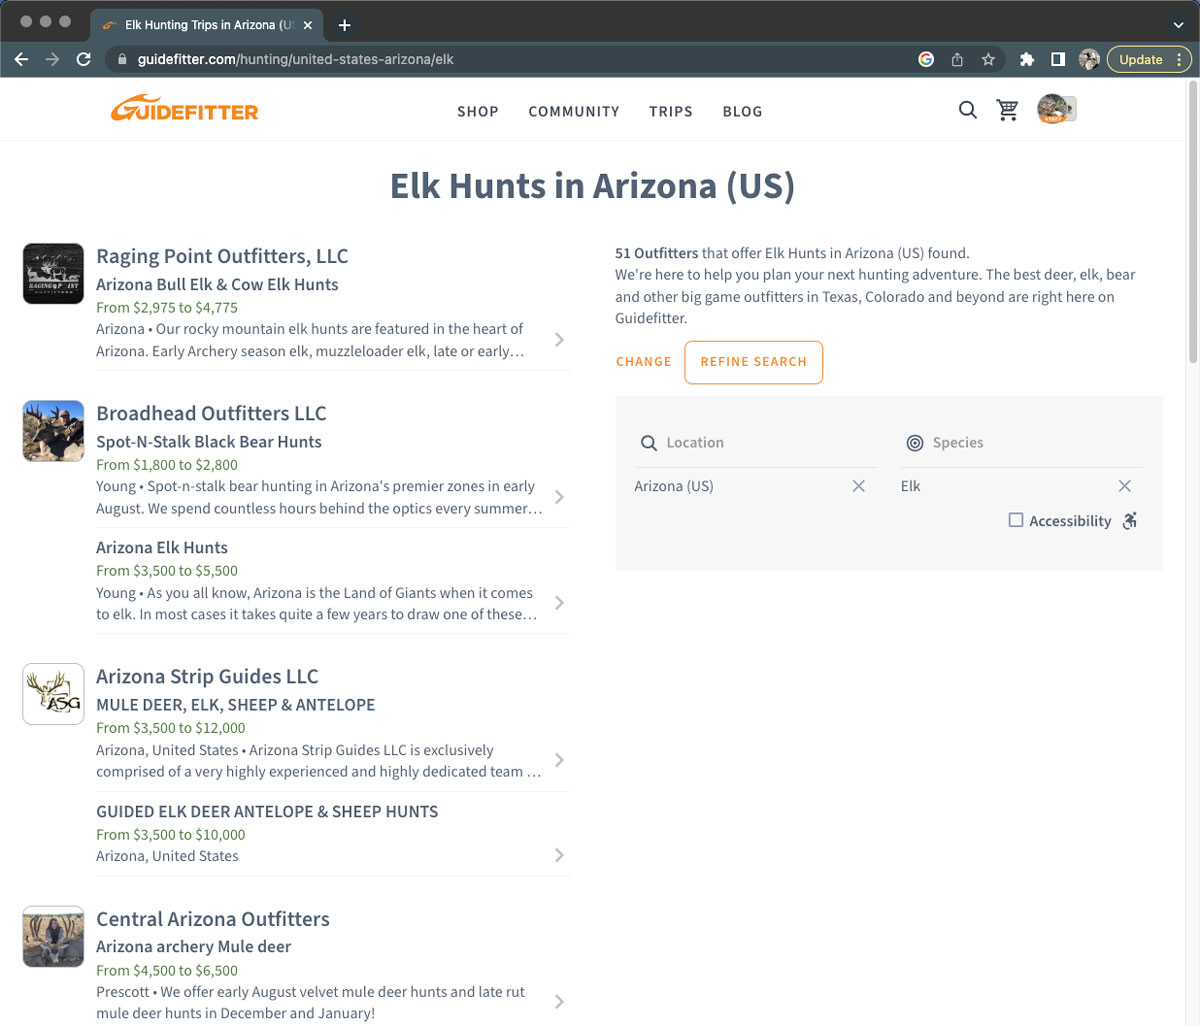
Task: Clear the Elk species filter
Action: point(1125,486)
